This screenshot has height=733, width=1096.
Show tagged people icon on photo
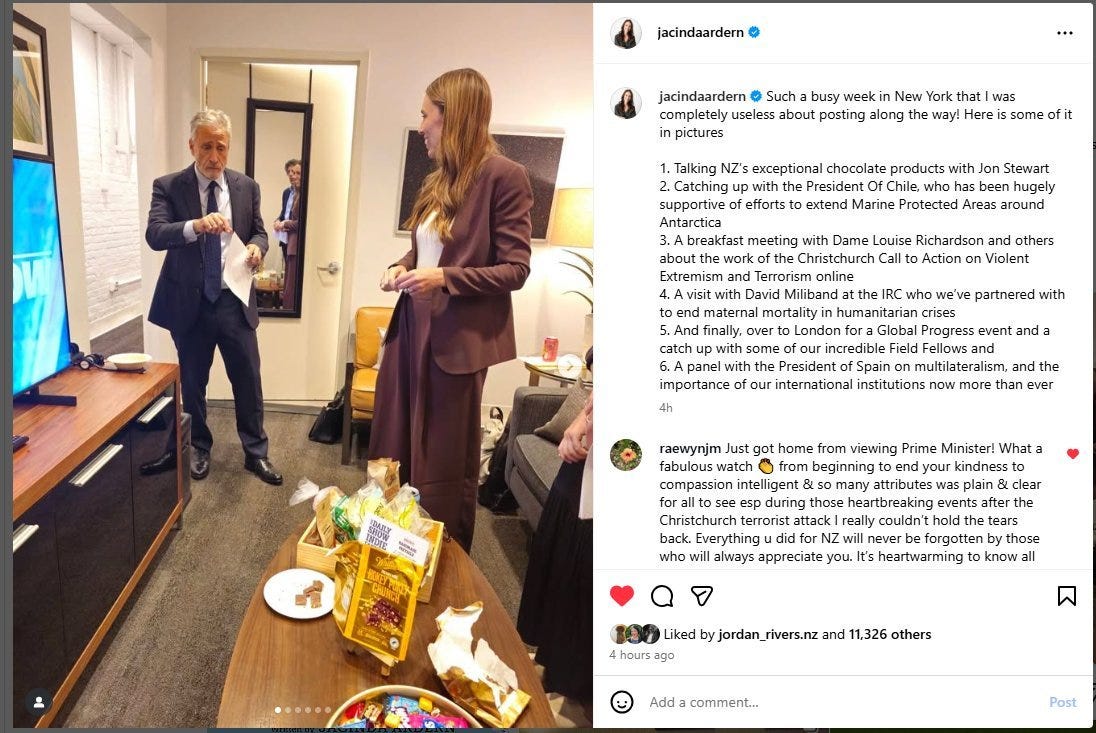(x=39, y=701)
